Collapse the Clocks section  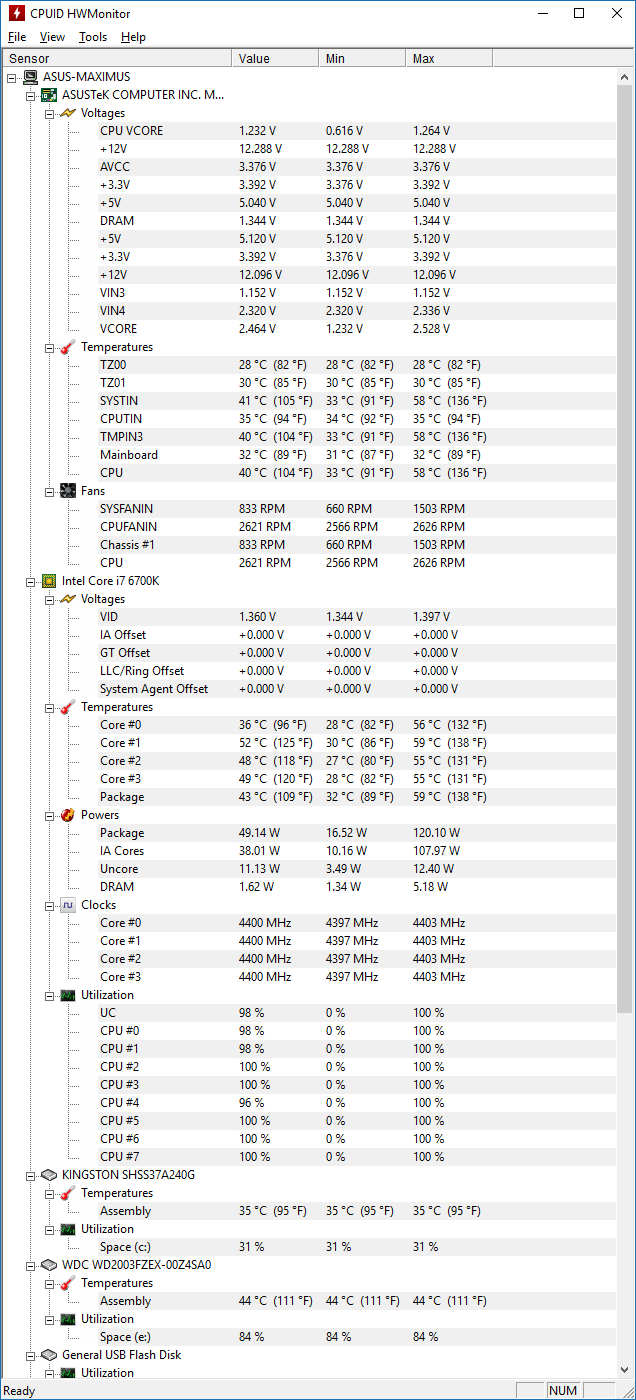click(48, 905)
